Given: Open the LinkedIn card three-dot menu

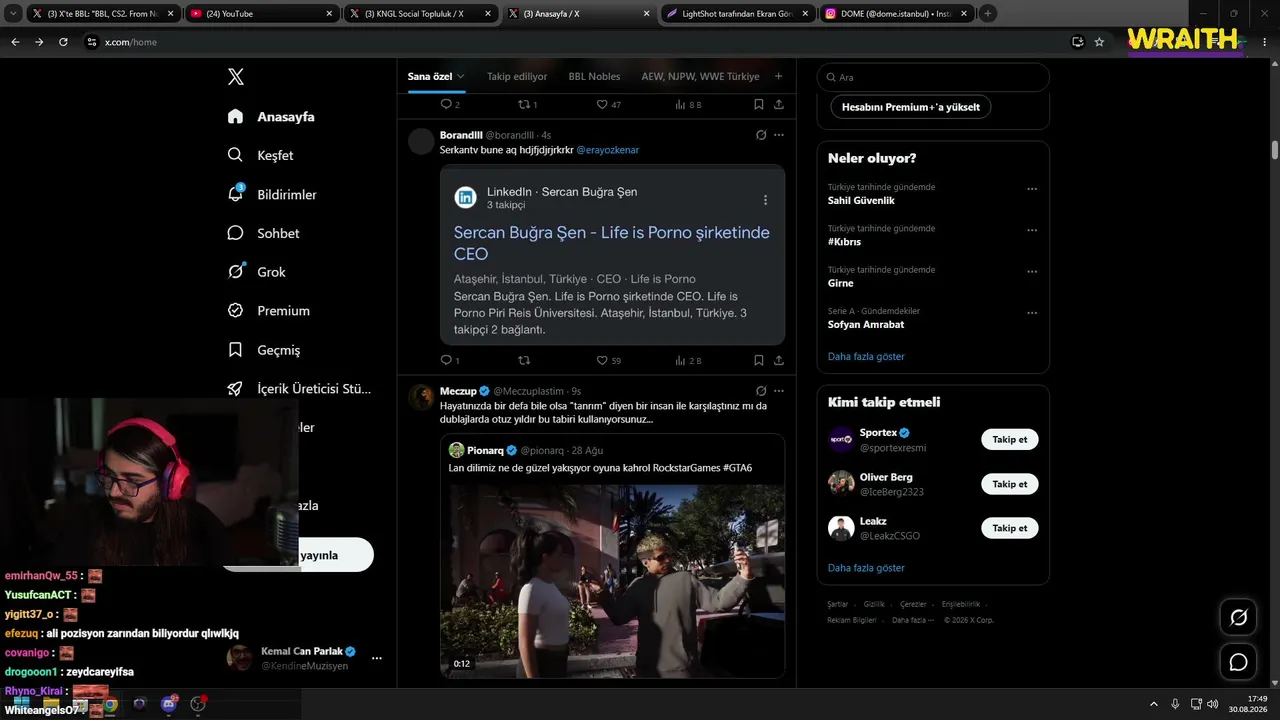Looking at the screenshot, I should pyautogui.click(x=765, y=200).
